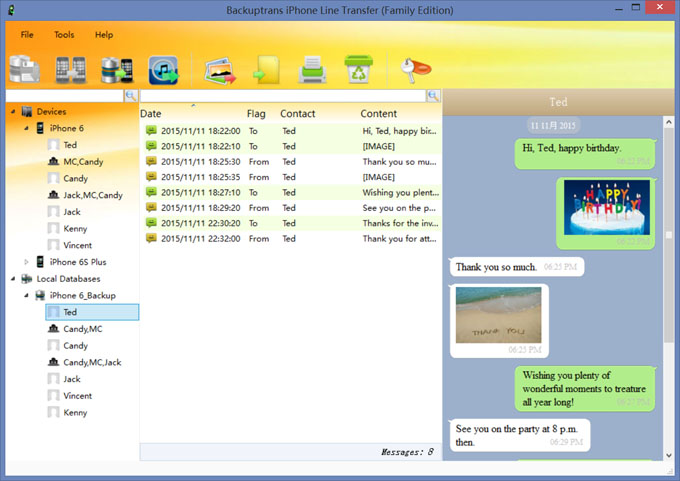Viewport: 680px width, 481px height.
Task: Select Vincent under iPhone 6_Backup
Action: pos(78,396)
